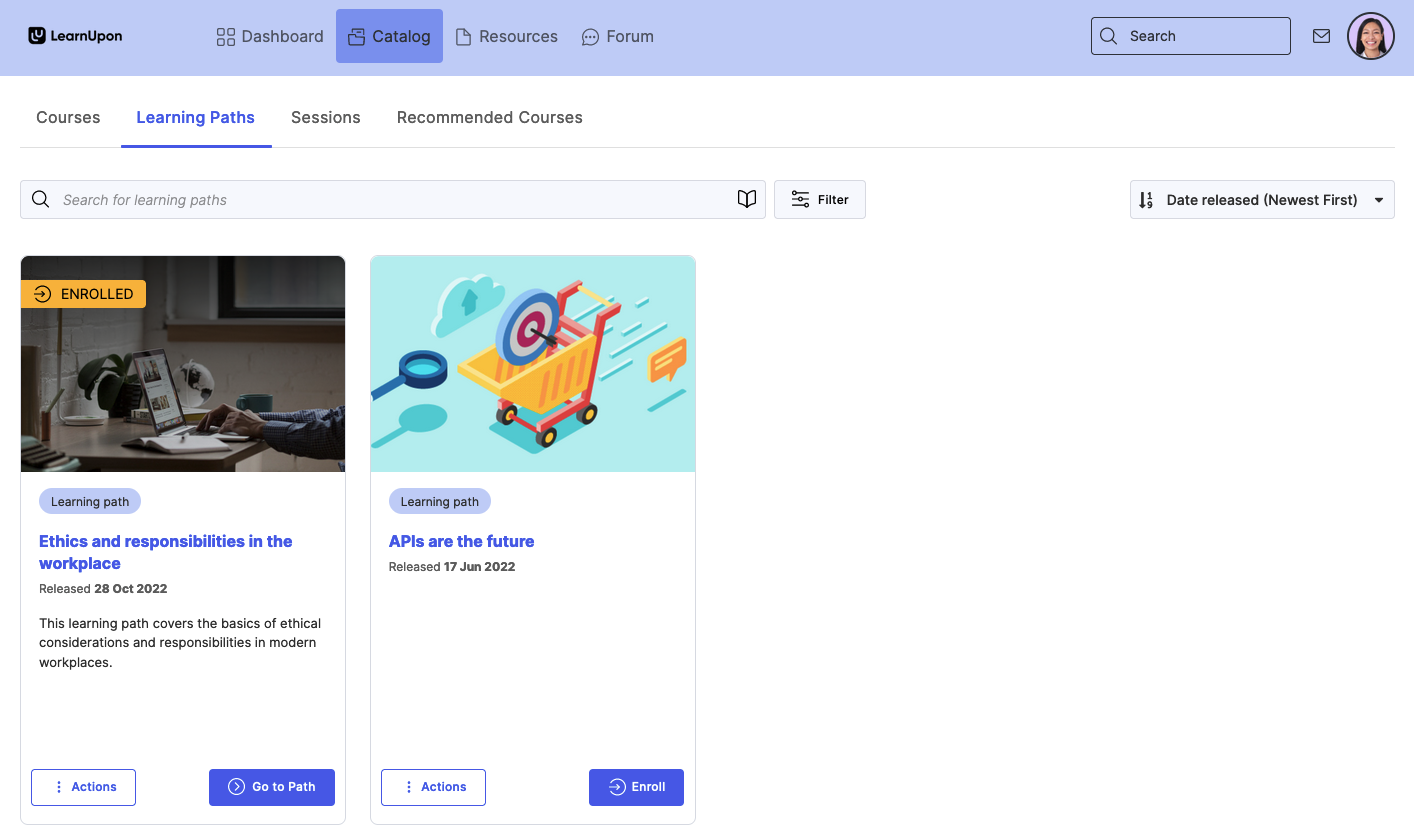Screen dimensions: 1414x835
Task: Switch to the Courses tab
Action: [x=68, y=117]
